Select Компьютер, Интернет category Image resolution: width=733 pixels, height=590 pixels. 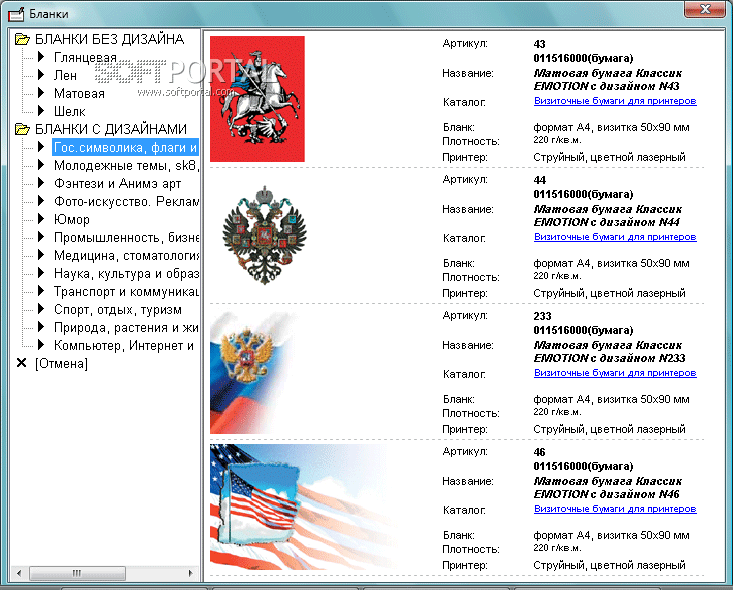click(x=124, y=345)
